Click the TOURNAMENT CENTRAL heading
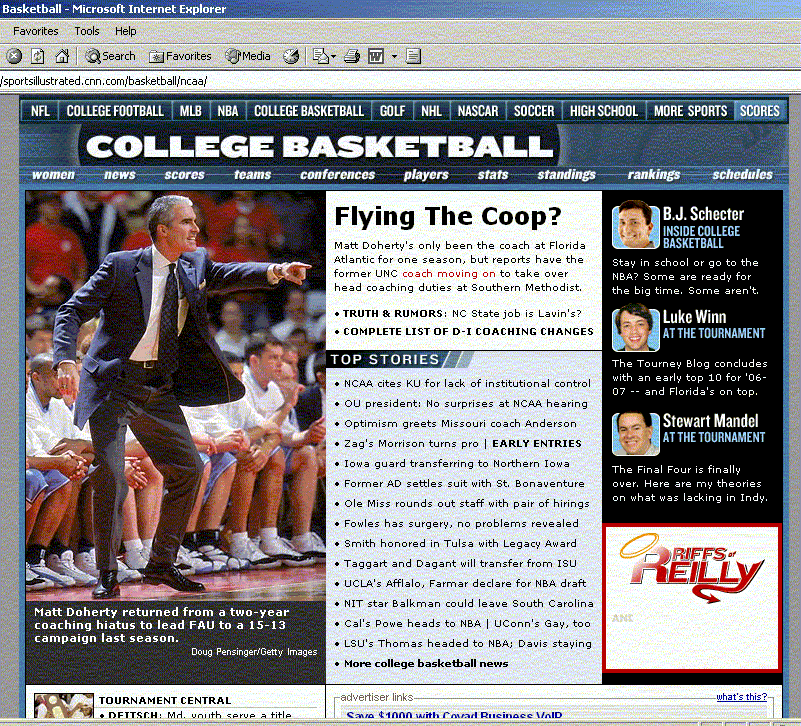 coord(164,700)
